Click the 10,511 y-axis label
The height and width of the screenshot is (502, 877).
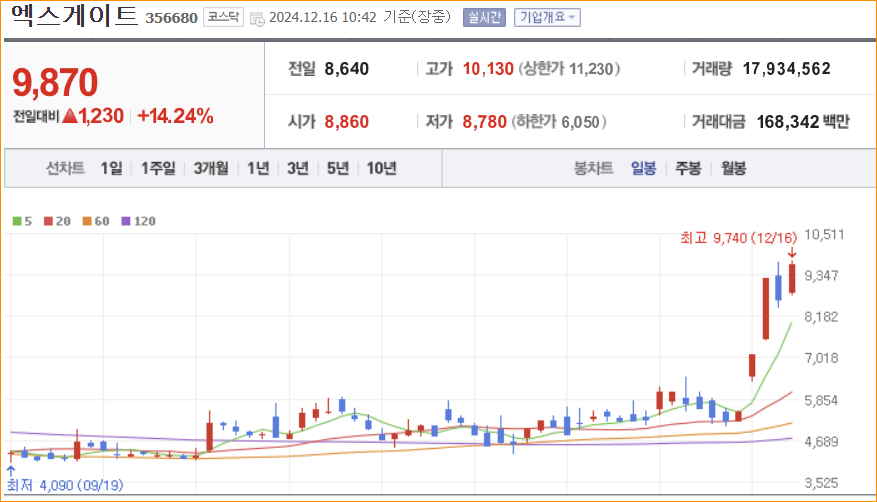tap(824, 235)
